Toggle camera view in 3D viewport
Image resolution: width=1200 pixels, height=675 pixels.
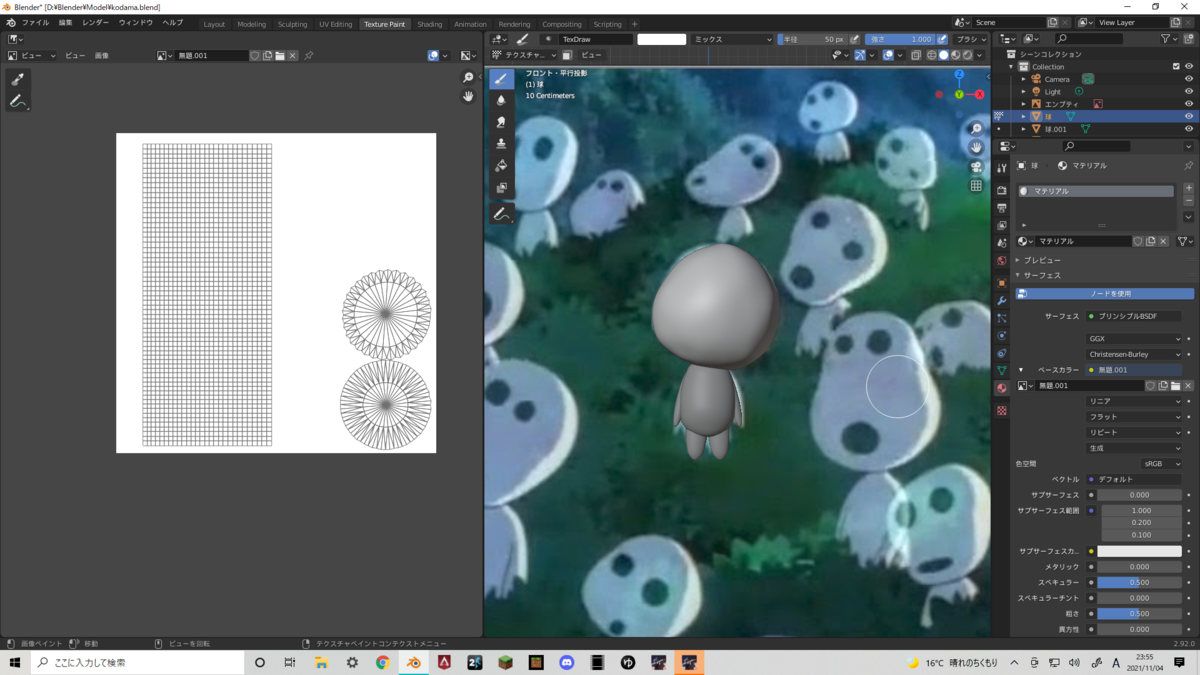[976, 167]
